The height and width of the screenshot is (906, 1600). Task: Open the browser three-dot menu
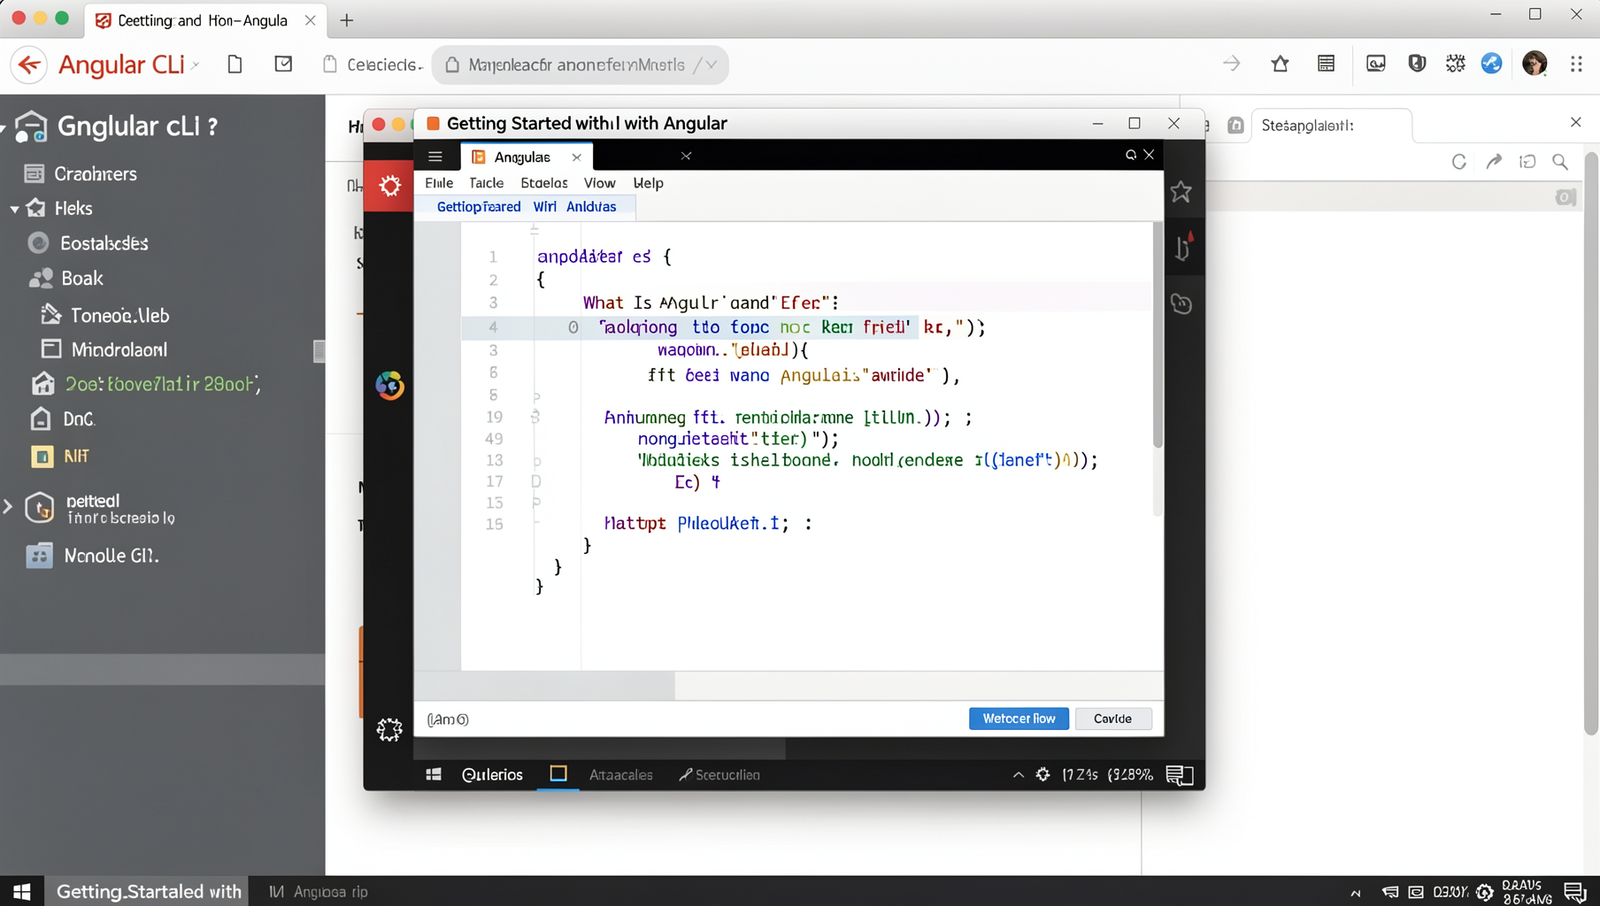click(1576, 64)
